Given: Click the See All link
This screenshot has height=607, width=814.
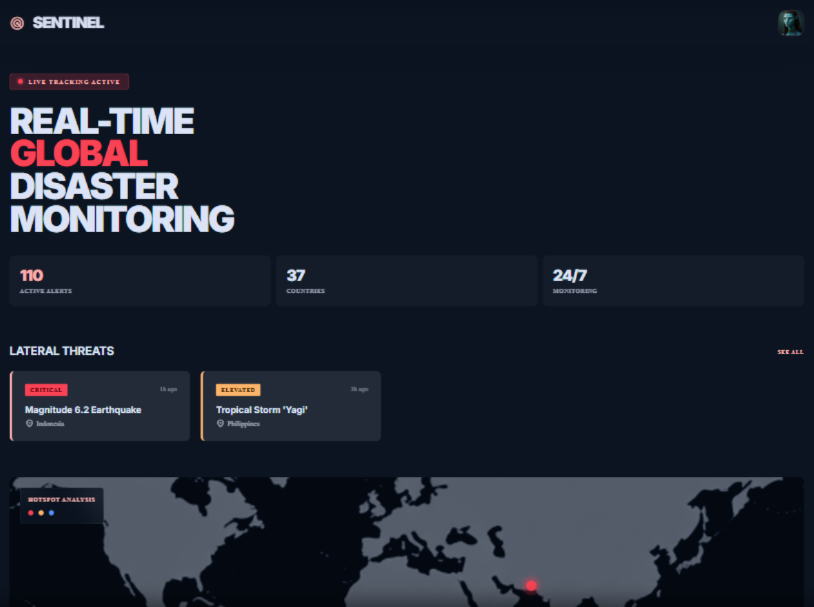Looking at the screenshot, I should (x=790, y=352).
